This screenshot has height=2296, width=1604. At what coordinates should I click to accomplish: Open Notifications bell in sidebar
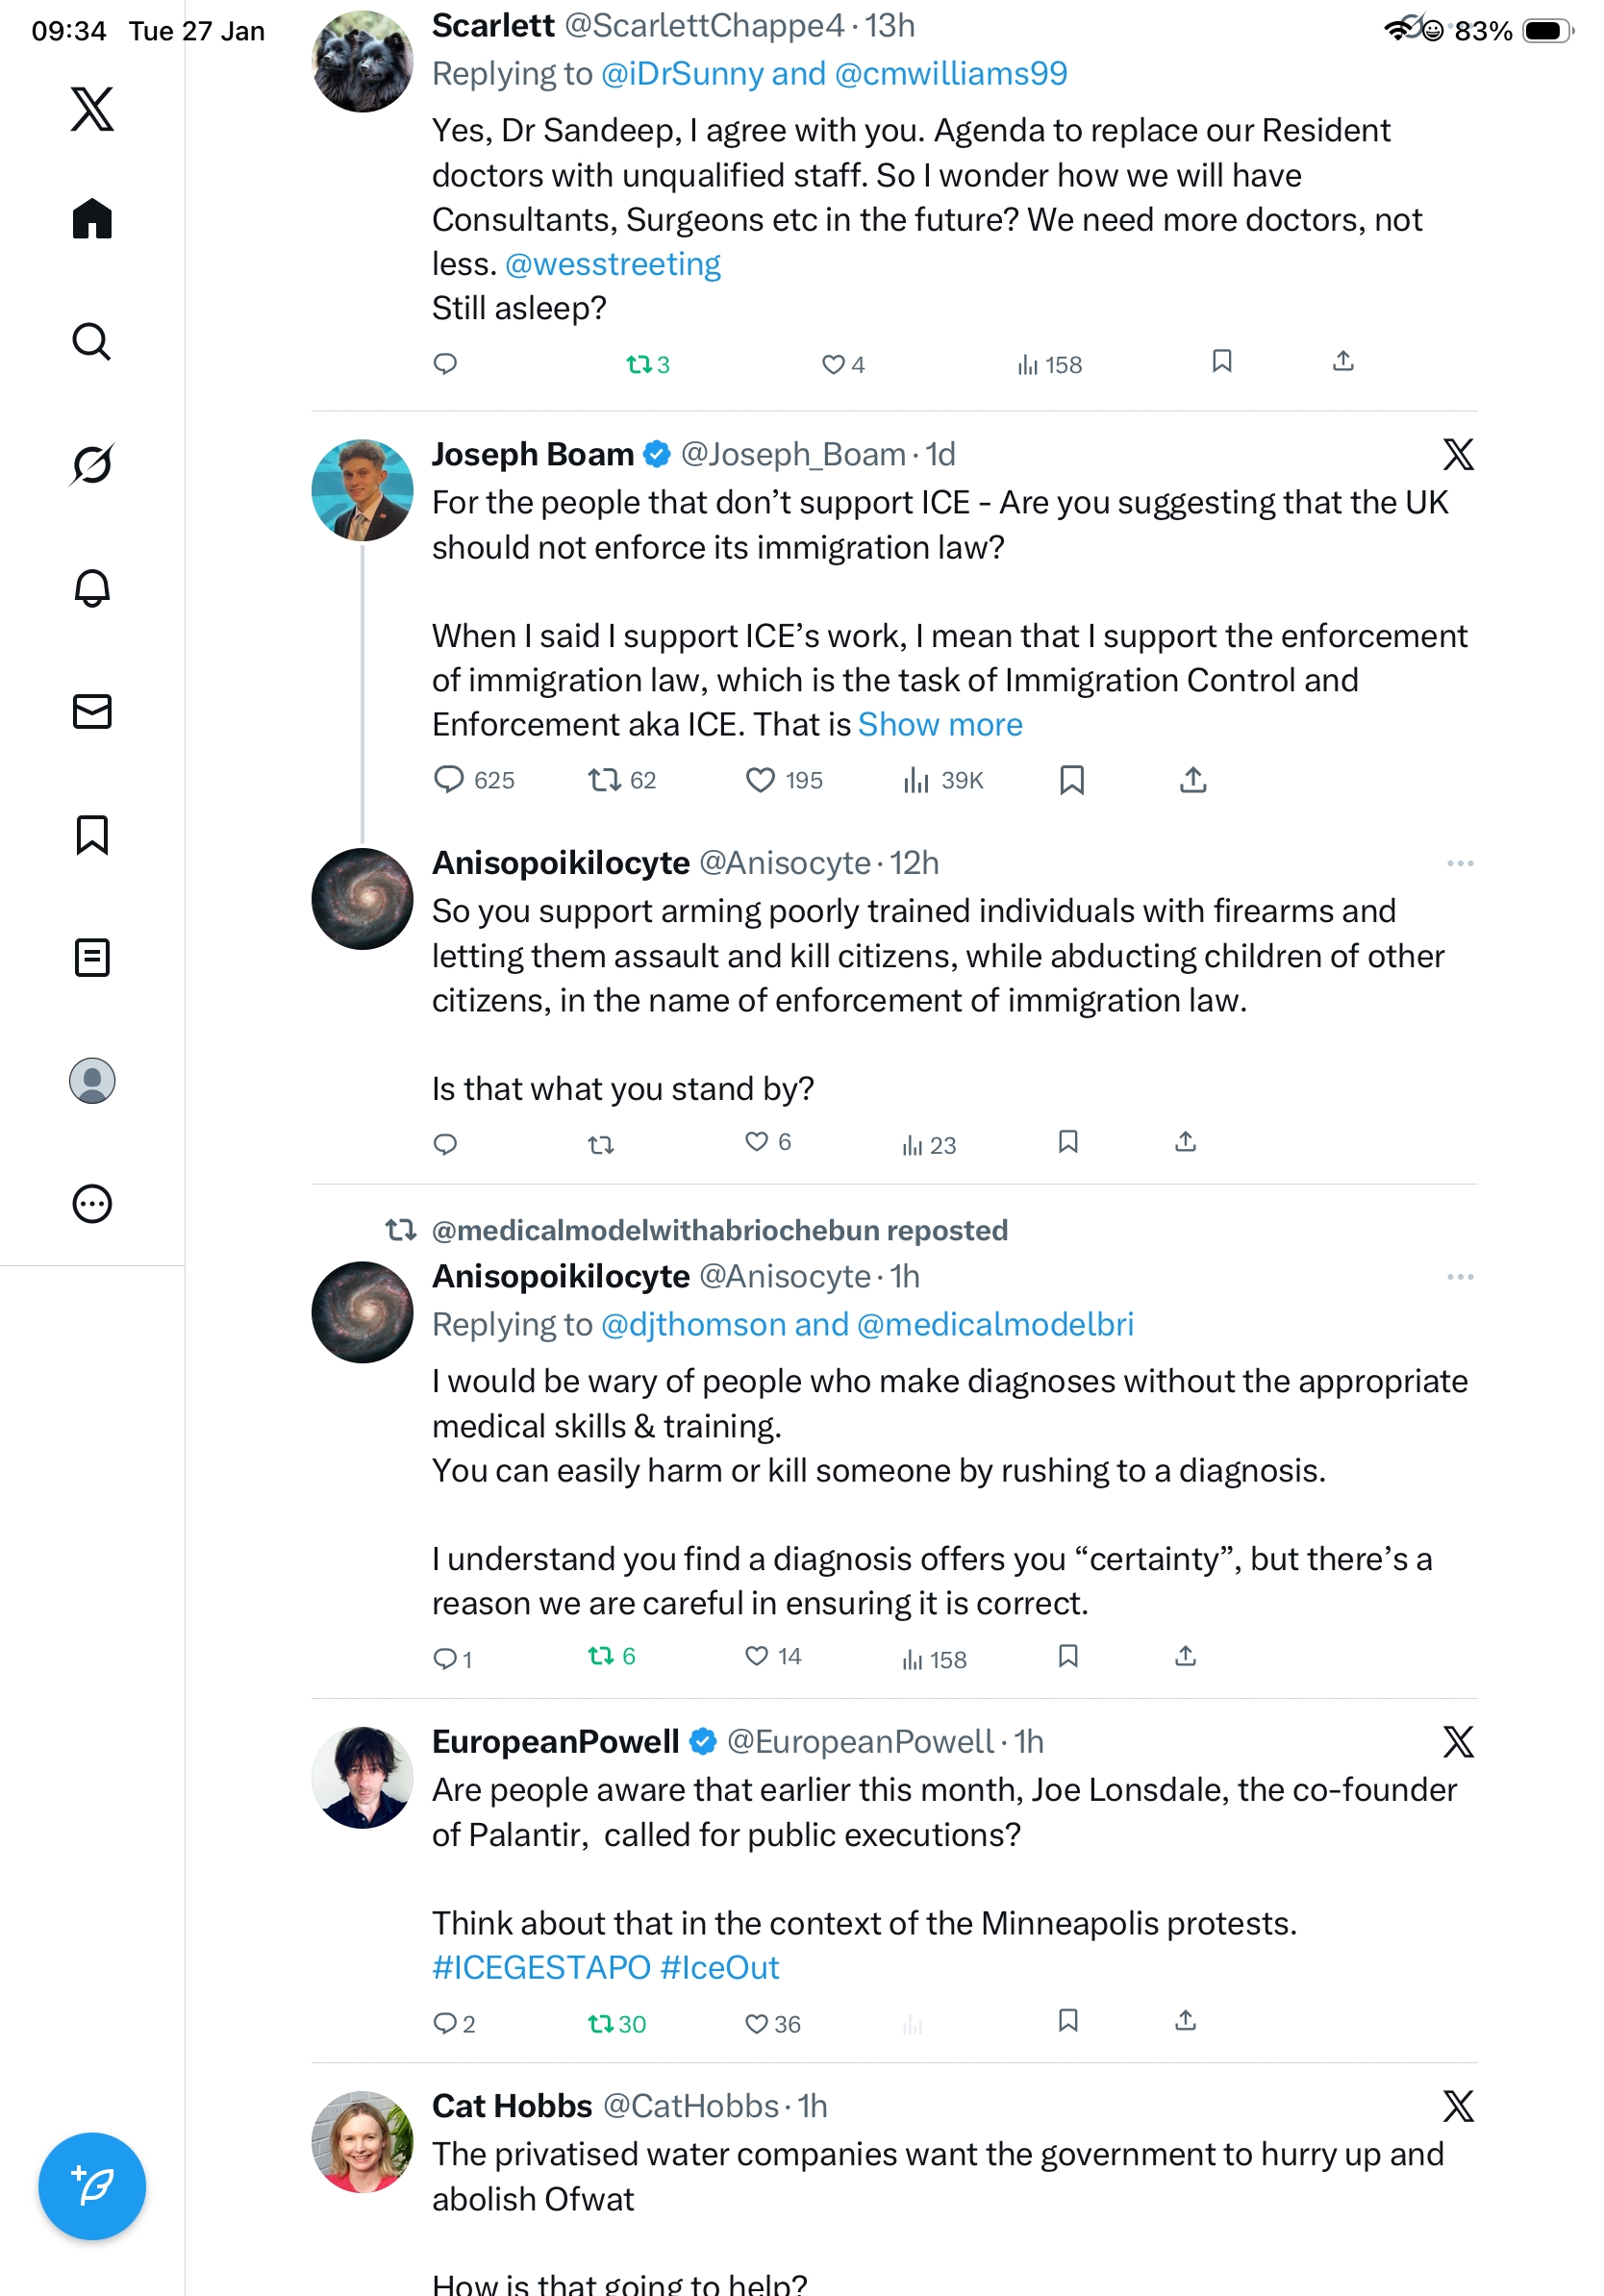(x=92, y=588)
